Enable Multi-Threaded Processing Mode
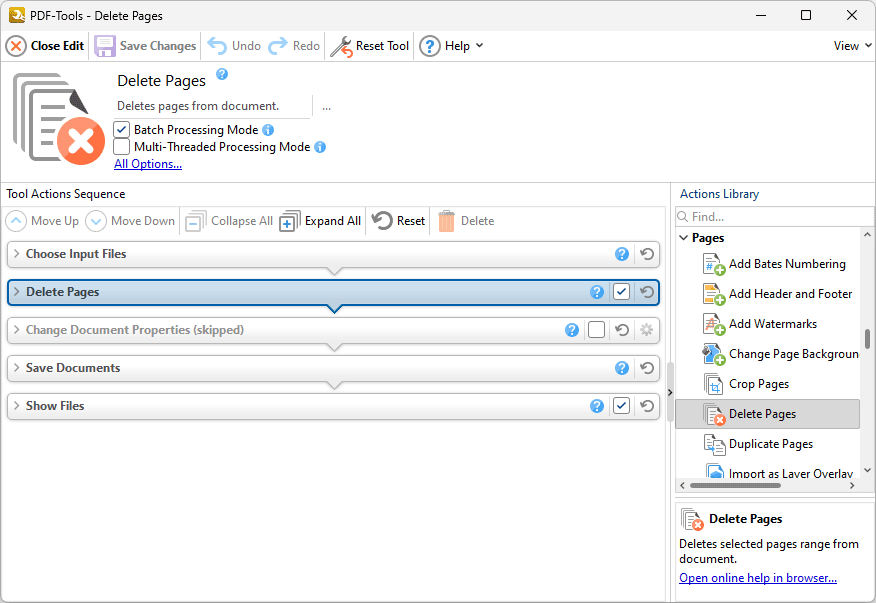876x603 pixels. 121,147
